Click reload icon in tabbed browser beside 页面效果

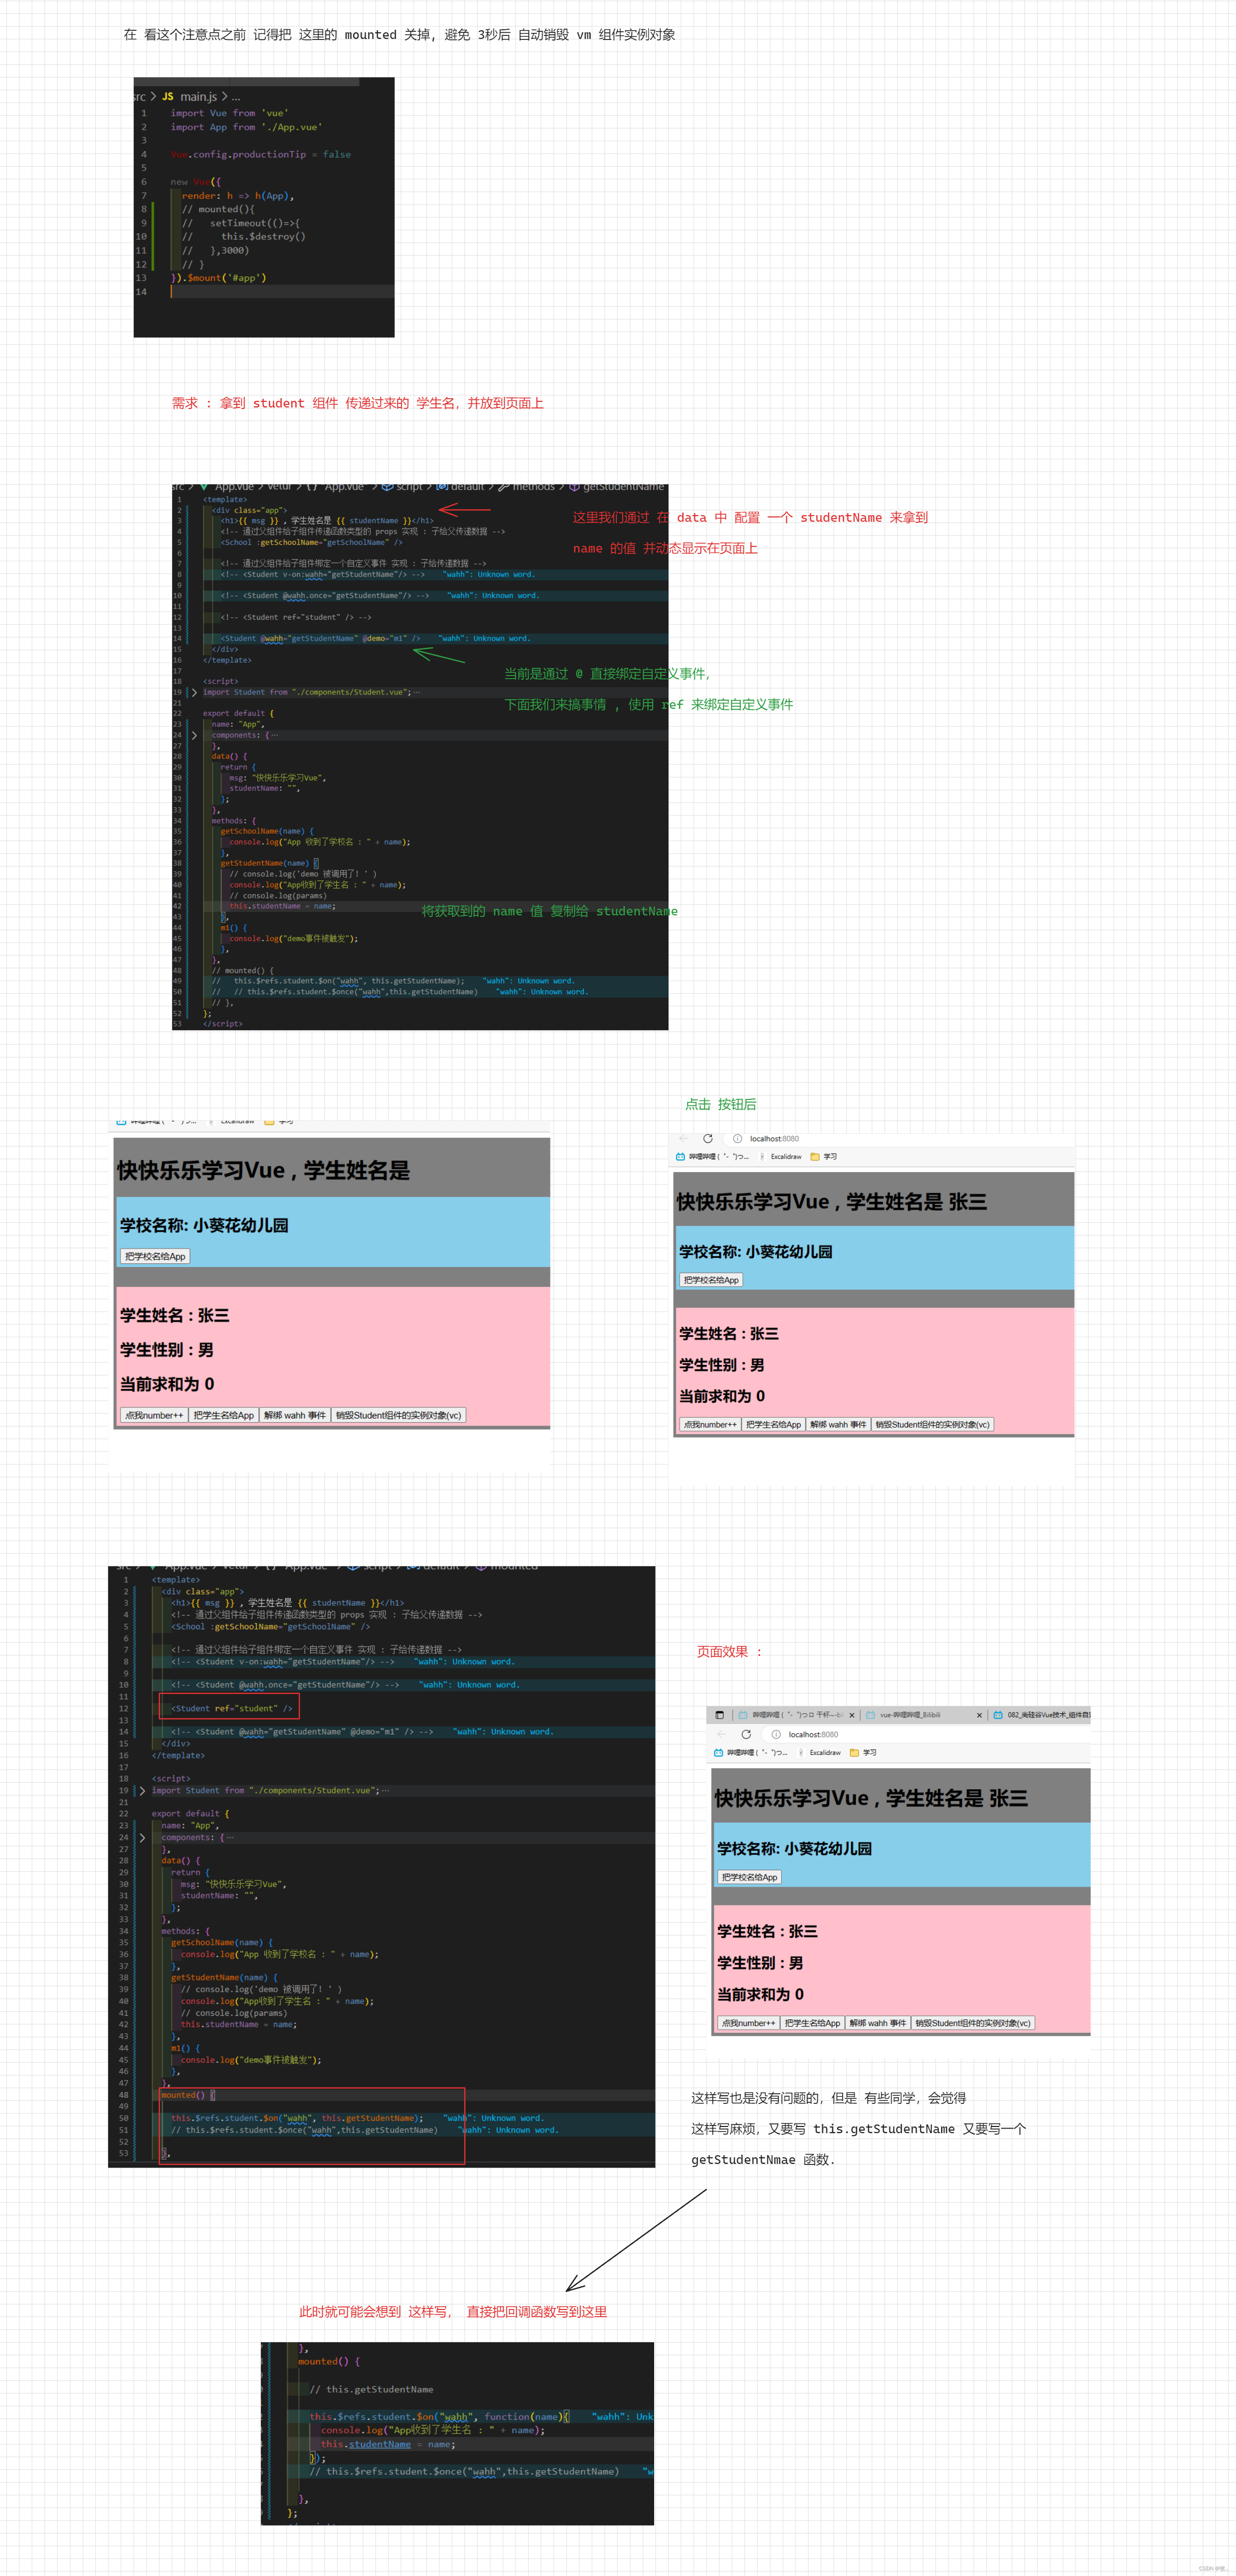(x=746, y=1734)
